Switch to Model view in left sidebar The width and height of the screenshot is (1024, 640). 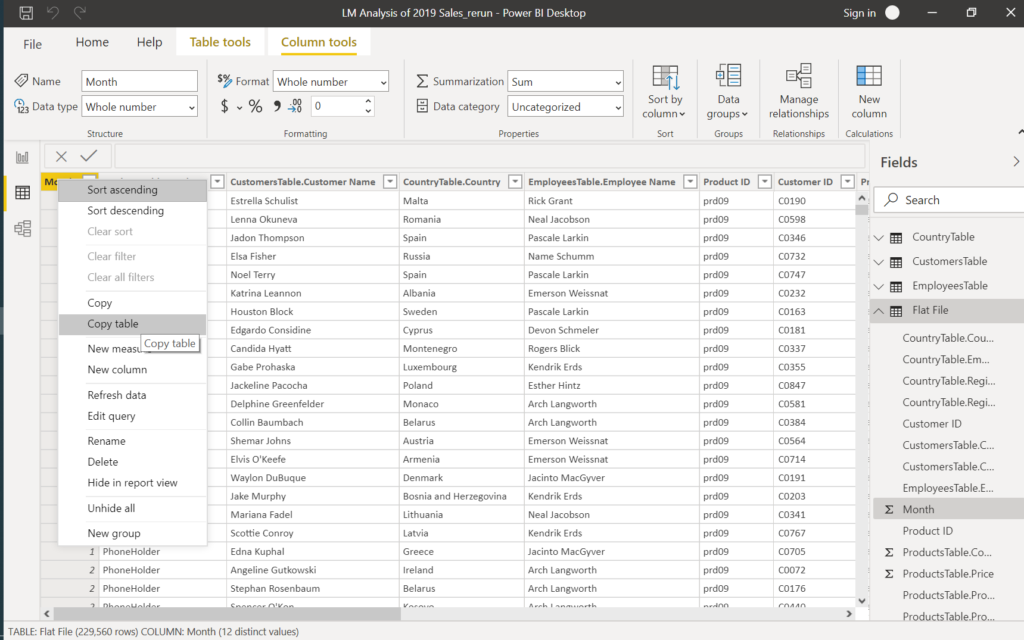[22, 229]
